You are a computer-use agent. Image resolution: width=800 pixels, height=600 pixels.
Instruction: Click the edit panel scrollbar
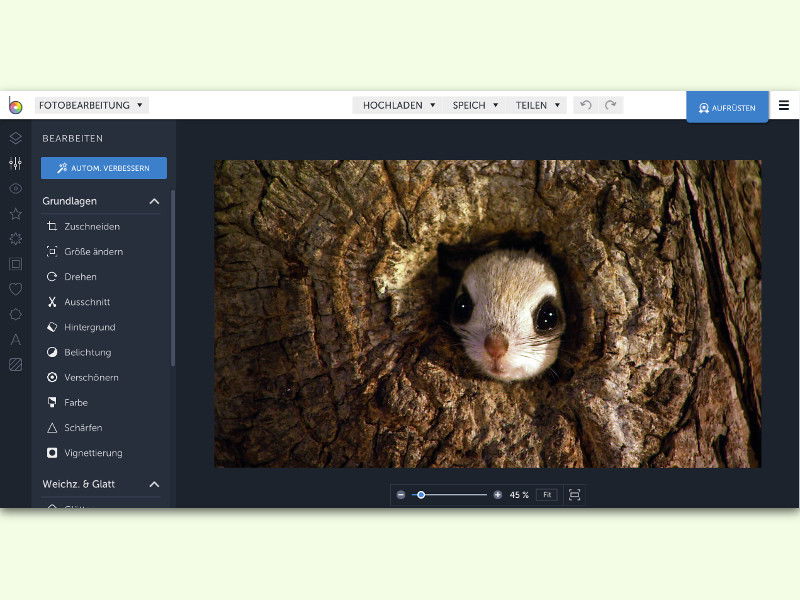[173, 278]
